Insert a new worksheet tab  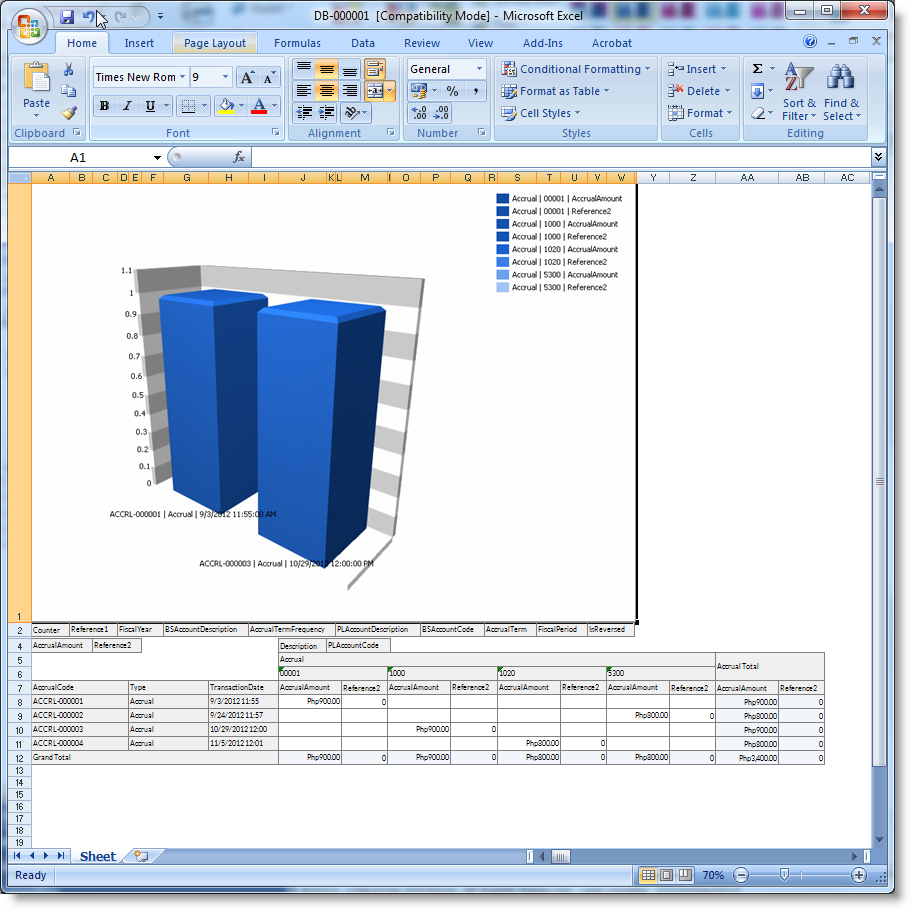(x=141, y=856)
